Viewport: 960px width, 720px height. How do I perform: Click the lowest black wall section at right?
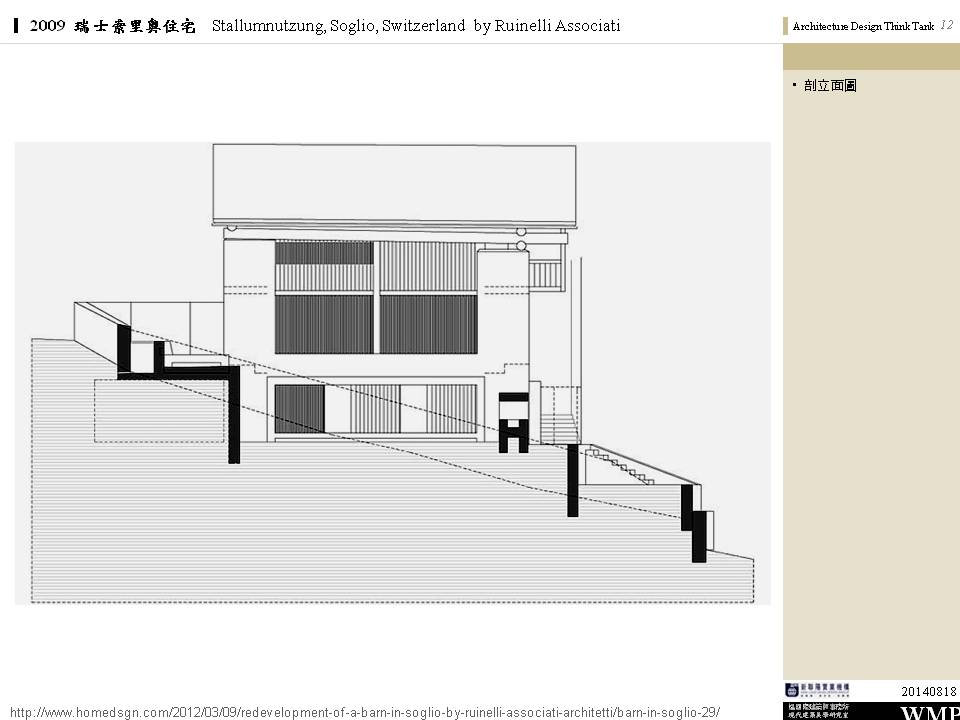pos(699,535)
